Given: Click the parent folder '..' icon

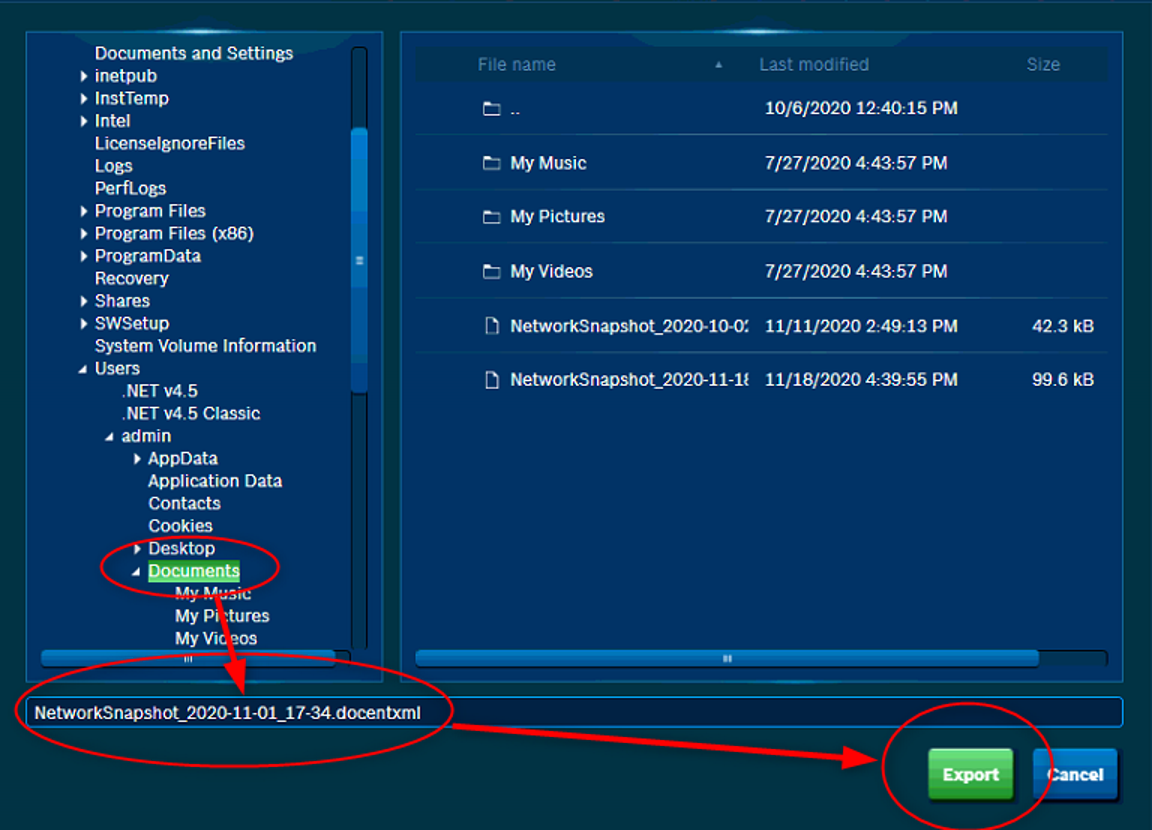Looking at the screenshot, I should 492,109.
